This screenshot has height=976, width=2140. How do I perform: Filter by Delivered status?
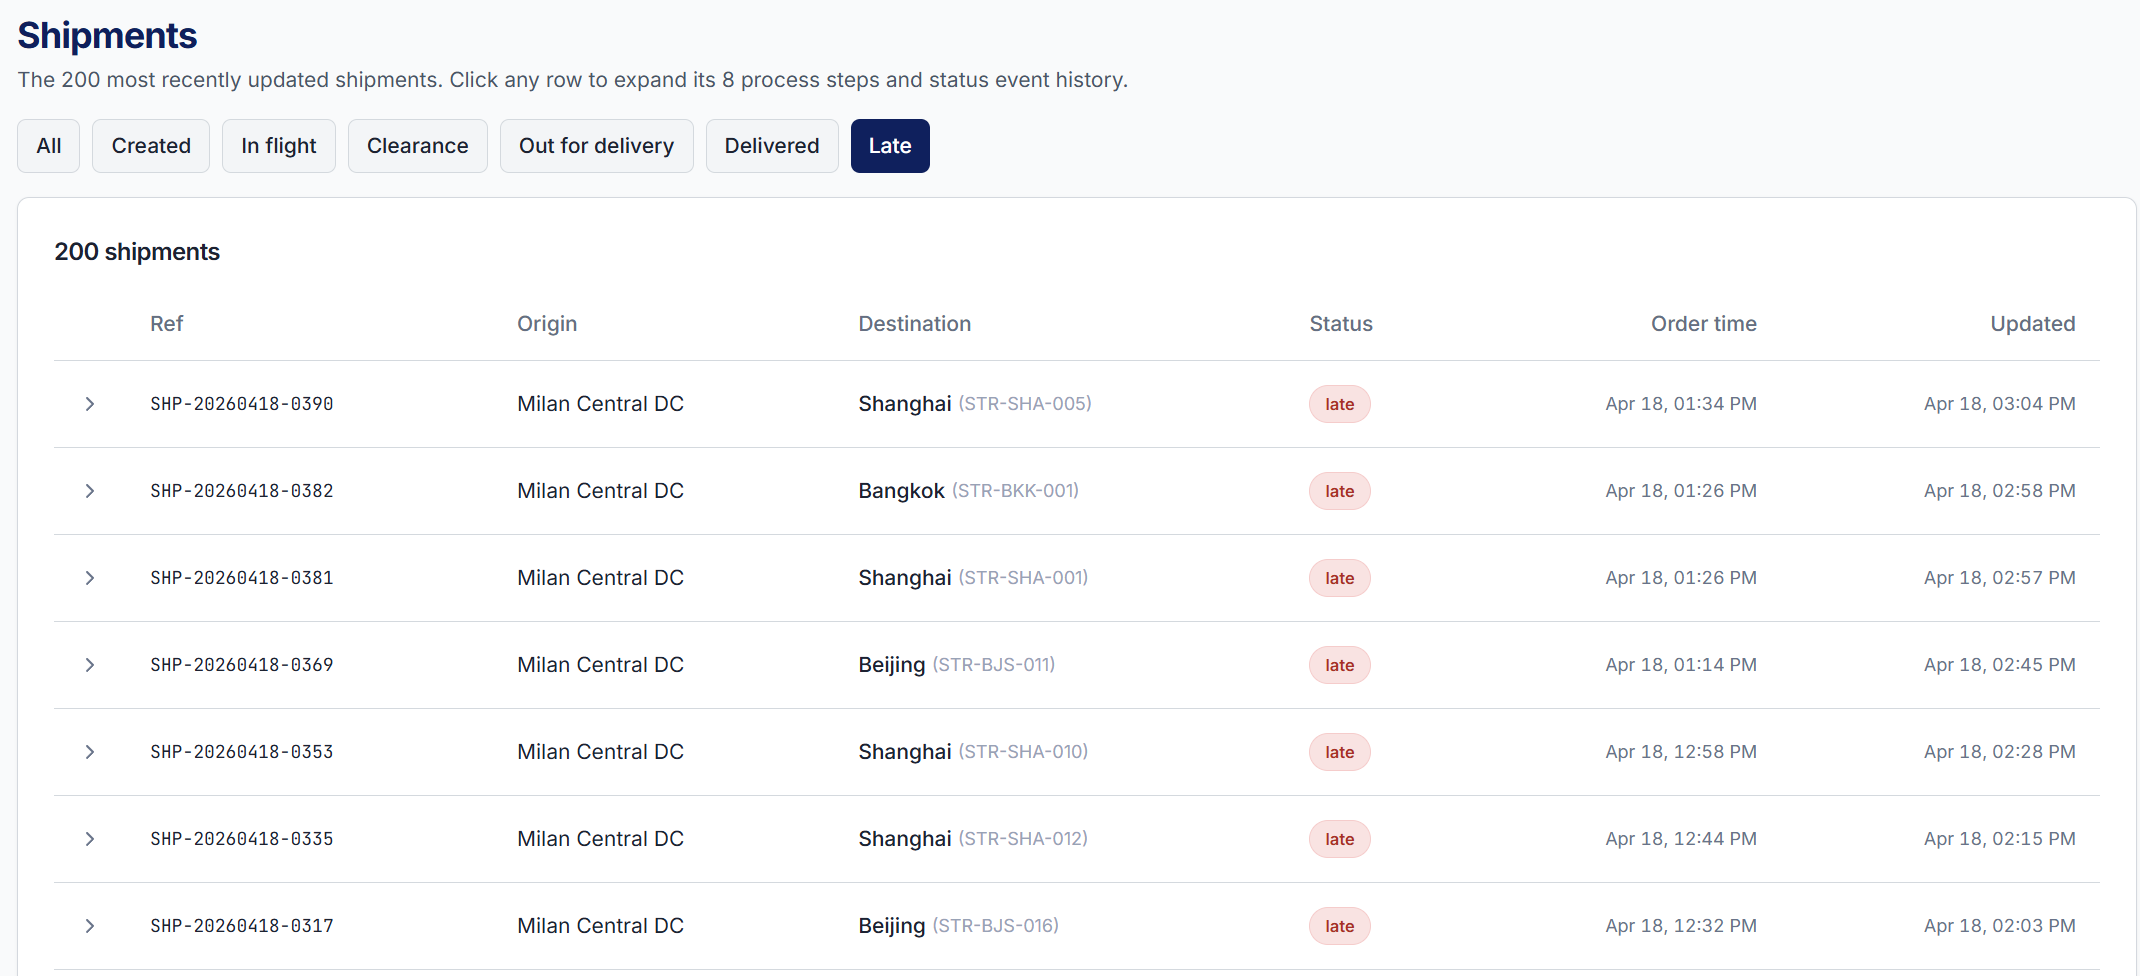click(772, 146)
